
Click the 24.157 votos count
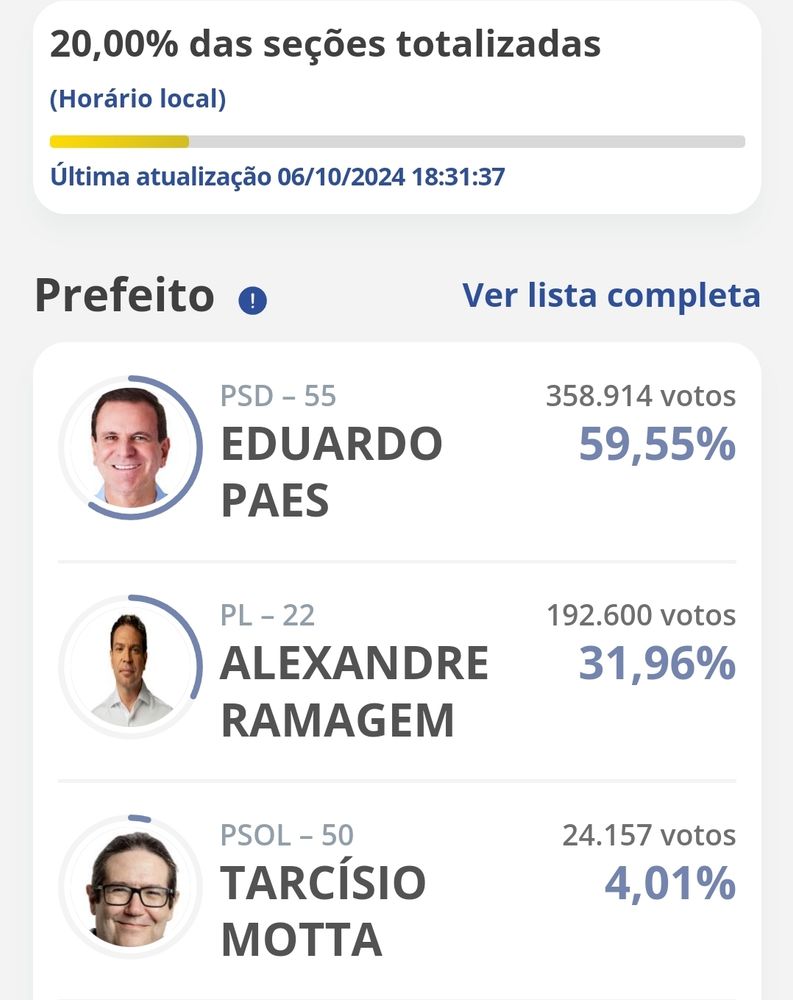[x=648, y=834]
